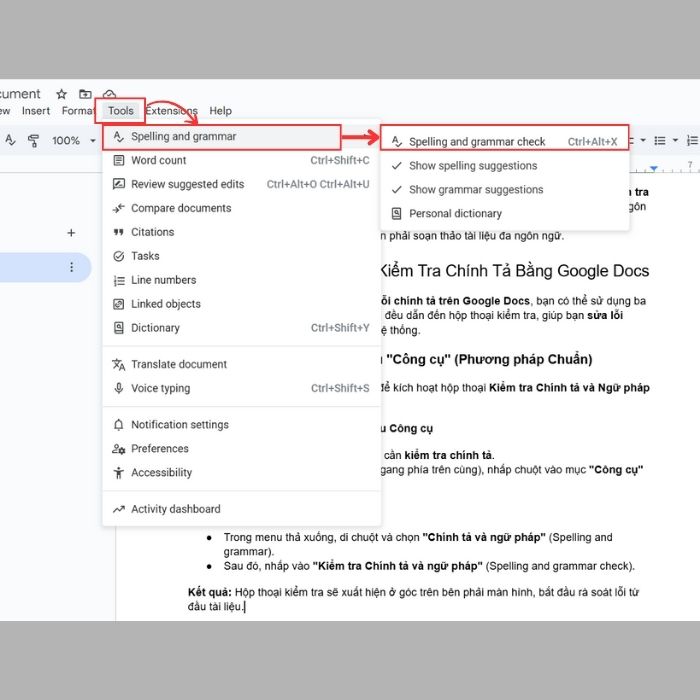
Task: Open bulleted list style dropdown arrow
Action: point(675,141)
